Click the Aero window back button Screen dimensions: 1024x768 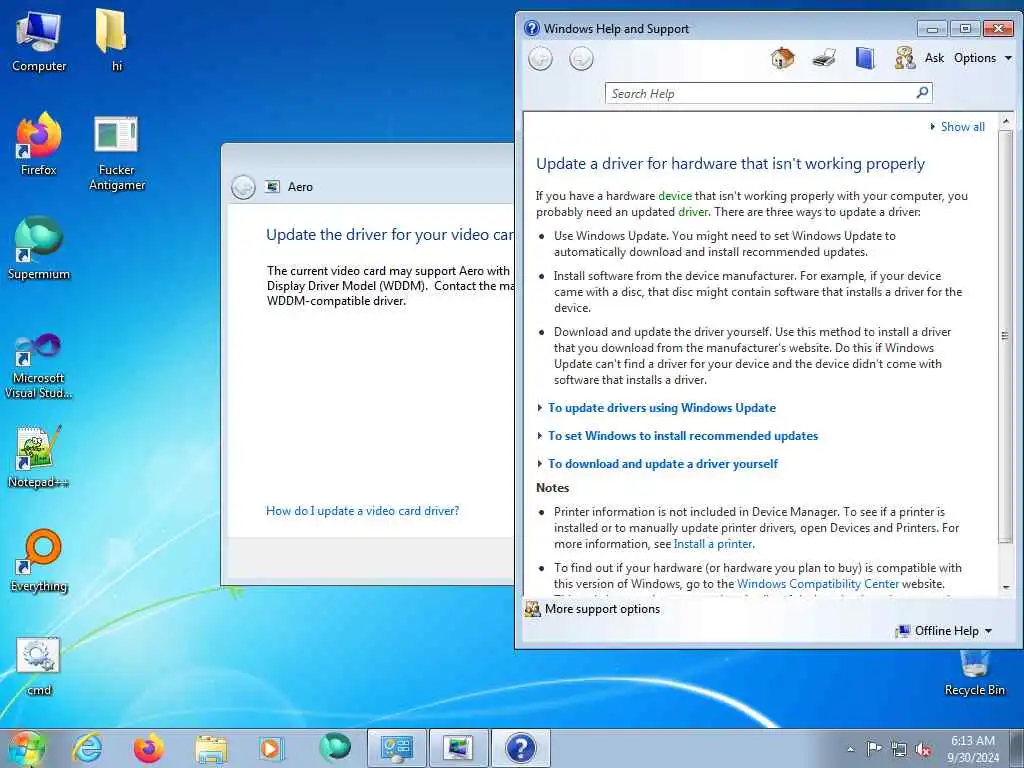pos(243,187)
